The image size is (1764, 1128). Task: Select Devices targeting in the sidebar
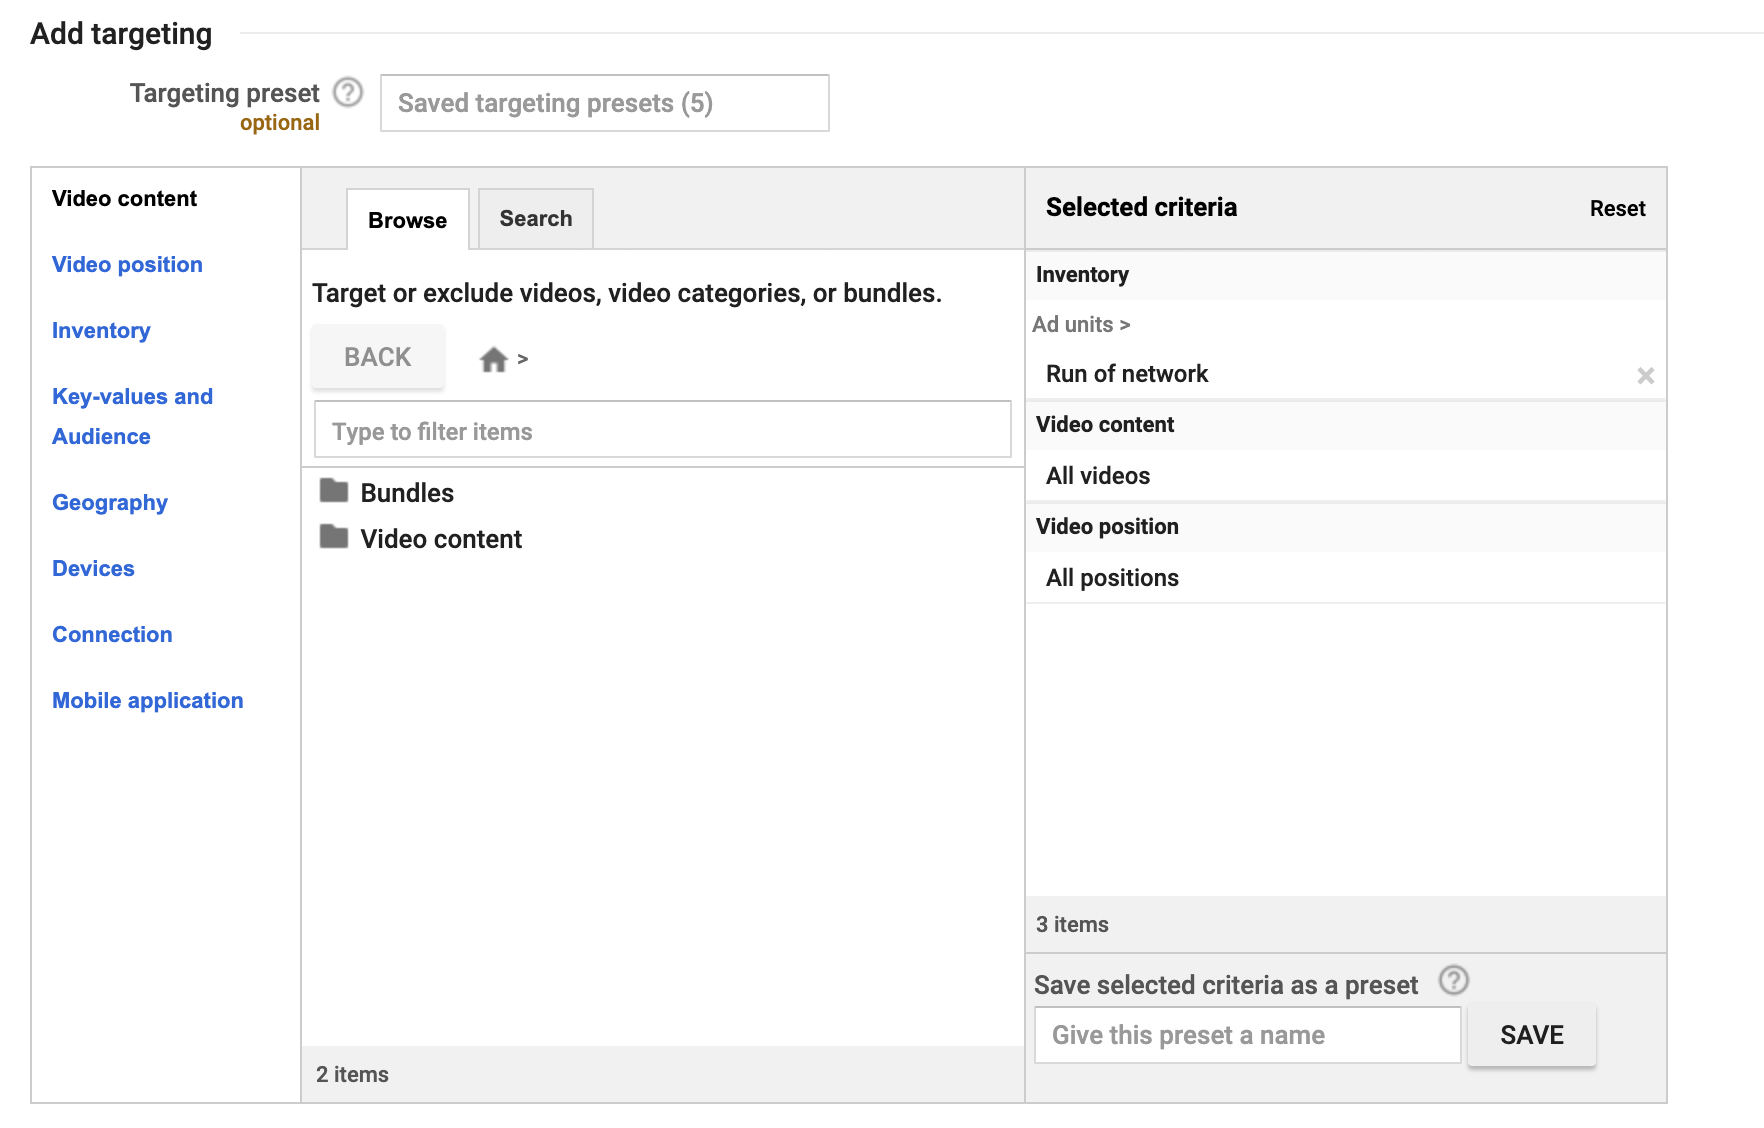[x=93, y=568]
